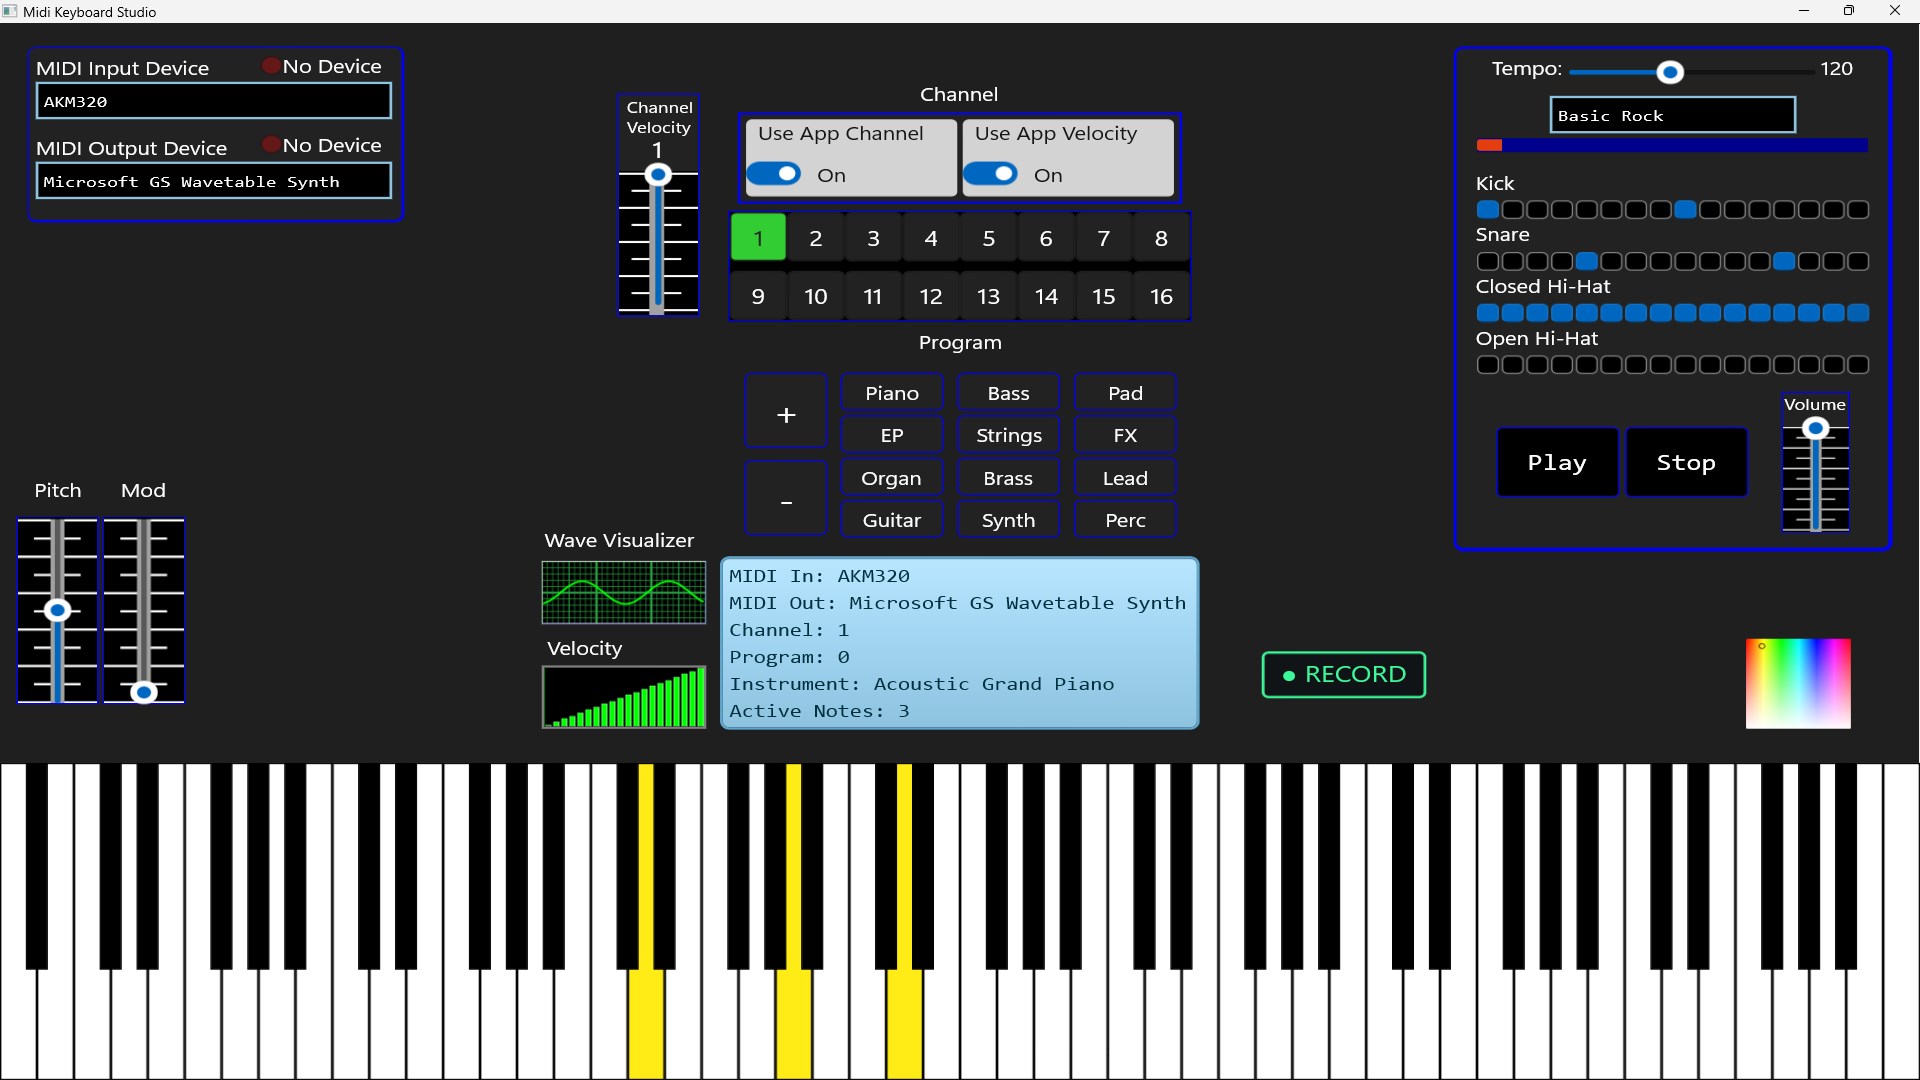Click the Mod wheel slider thumb
The height and width of the screenshot is (1080, 1920).
pyautogui.click(x=144, y=692)
